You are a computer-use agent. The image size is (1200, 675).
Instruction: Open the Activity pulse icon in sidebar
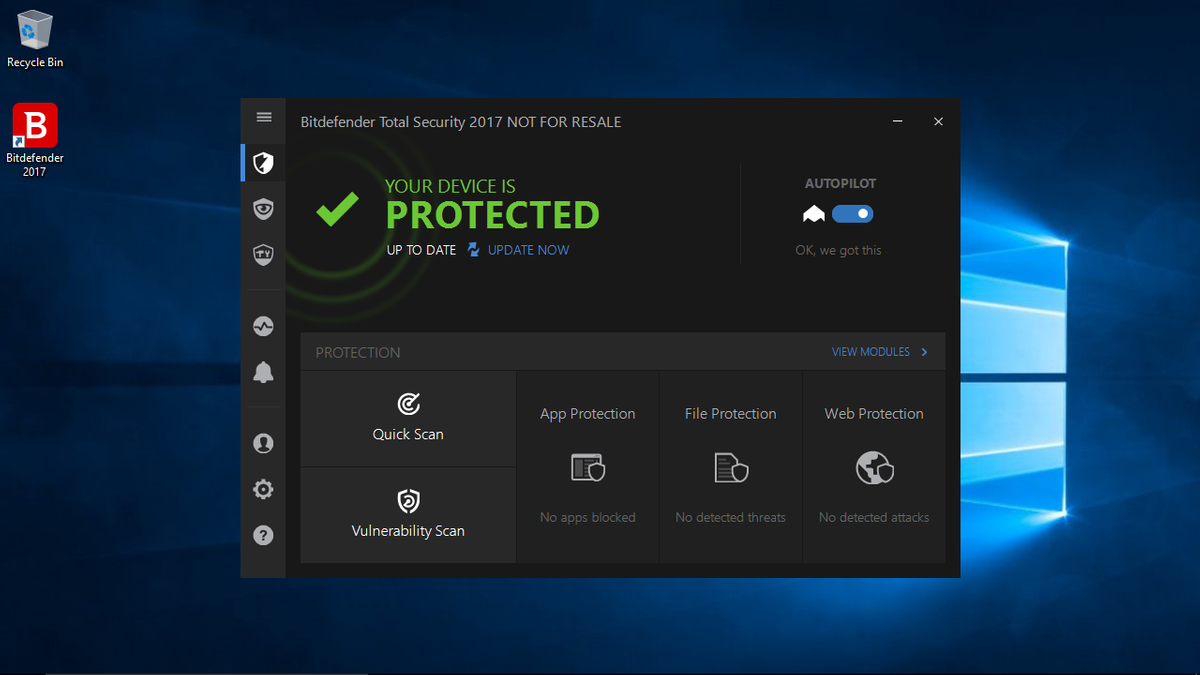(263, 326)
